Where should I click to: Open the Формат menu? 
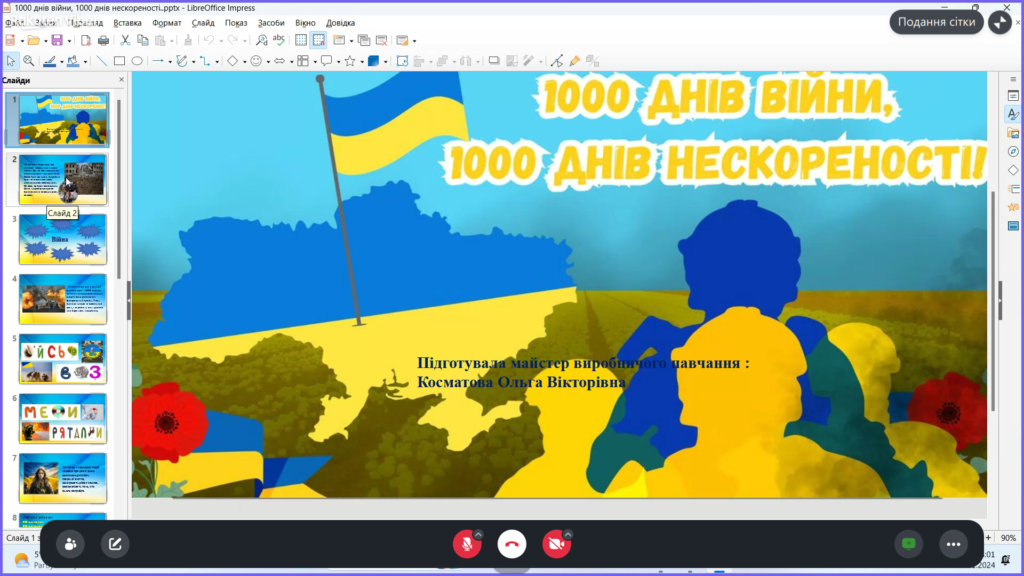[x=166, y=22]
